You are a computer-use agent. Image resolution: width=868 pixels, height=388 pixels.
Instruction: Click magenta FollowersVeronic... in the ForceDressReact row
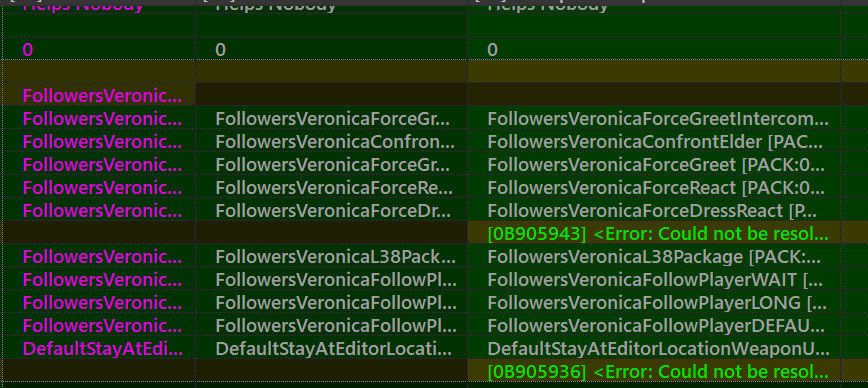(x=99, y=210)
